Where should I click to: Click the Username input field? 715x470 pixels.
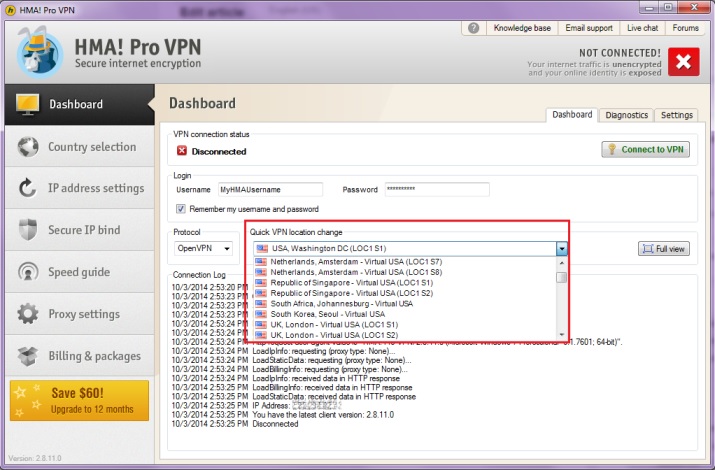pyautogui.click(x=270, y=190)
